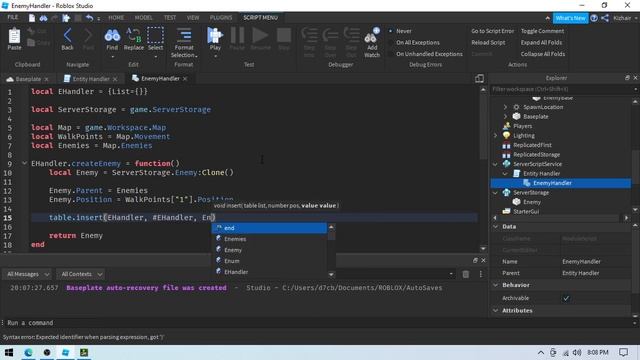Collapse the Behavior properties section
This screenshot has height=360, width=640.
[x=496, y=285]
